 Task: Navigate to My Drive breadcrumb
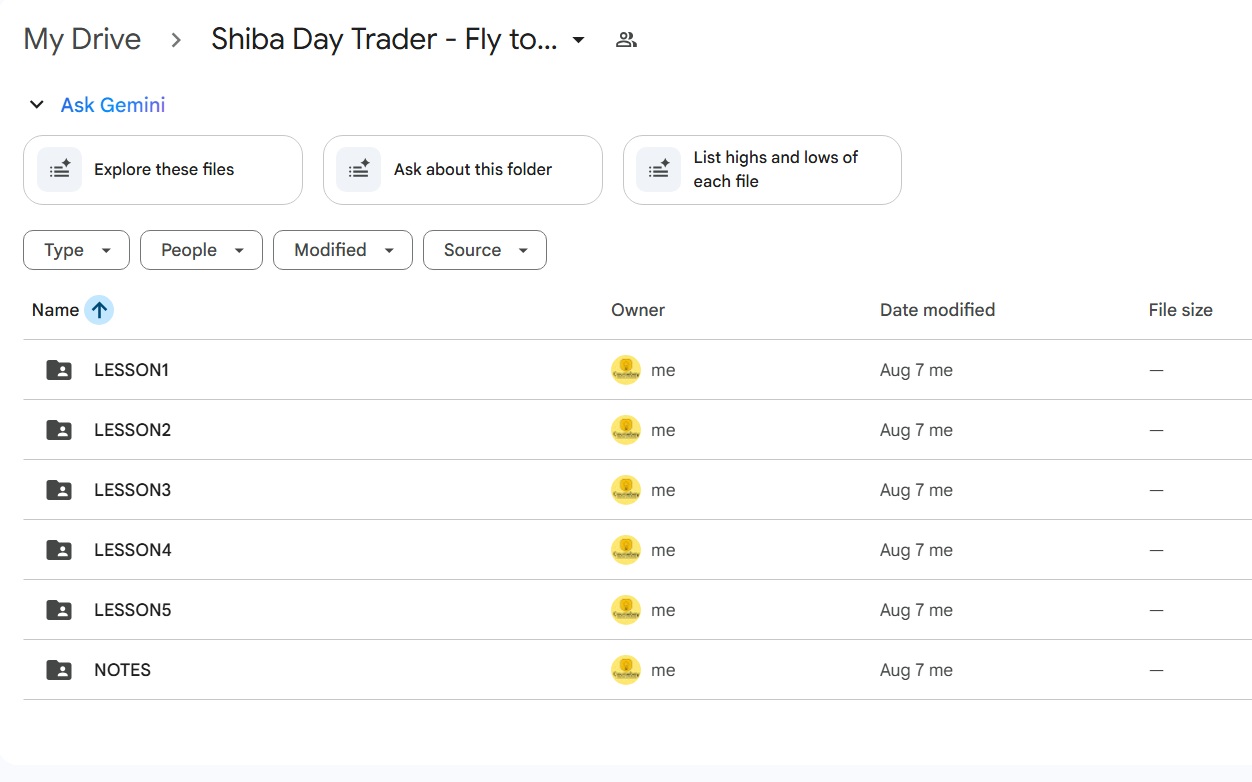[82, 40]
